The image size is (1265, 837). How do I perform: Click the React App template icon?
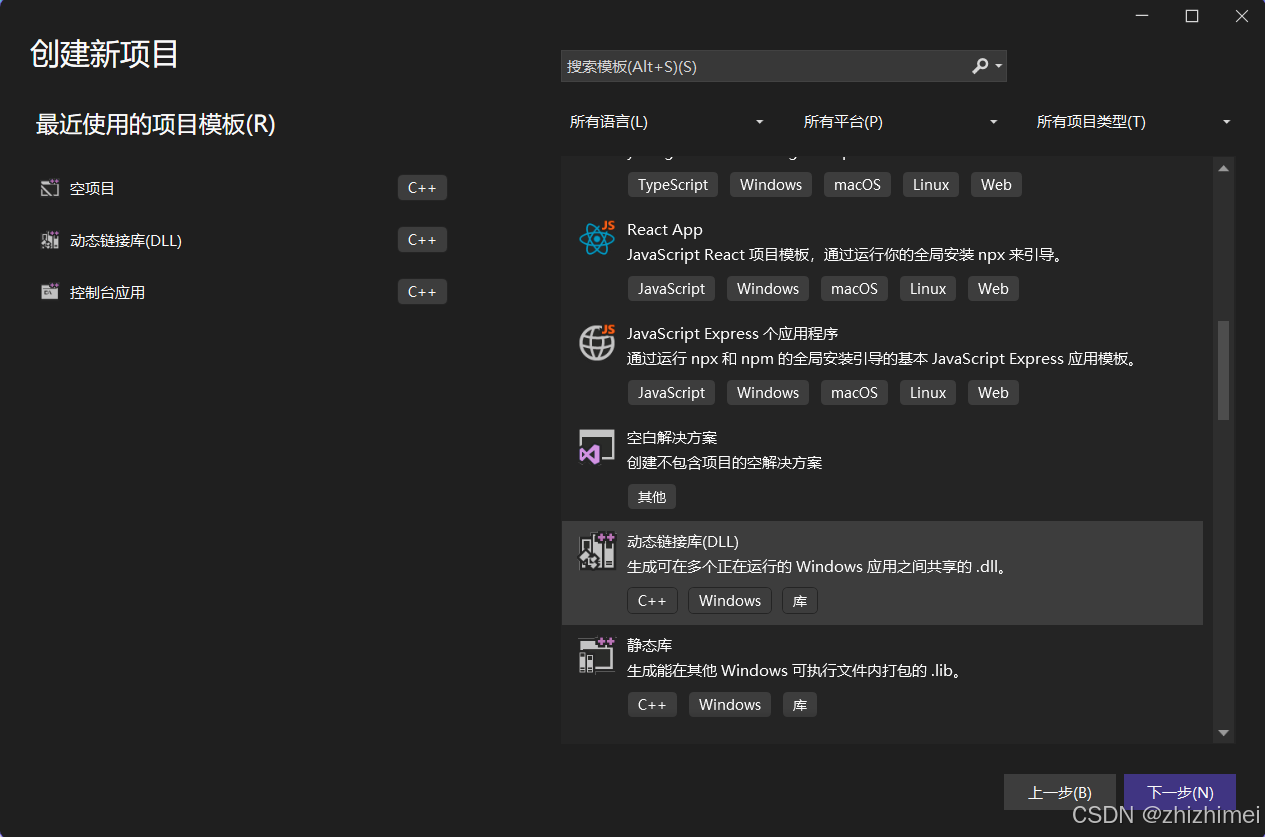click(x=597, y=239)
